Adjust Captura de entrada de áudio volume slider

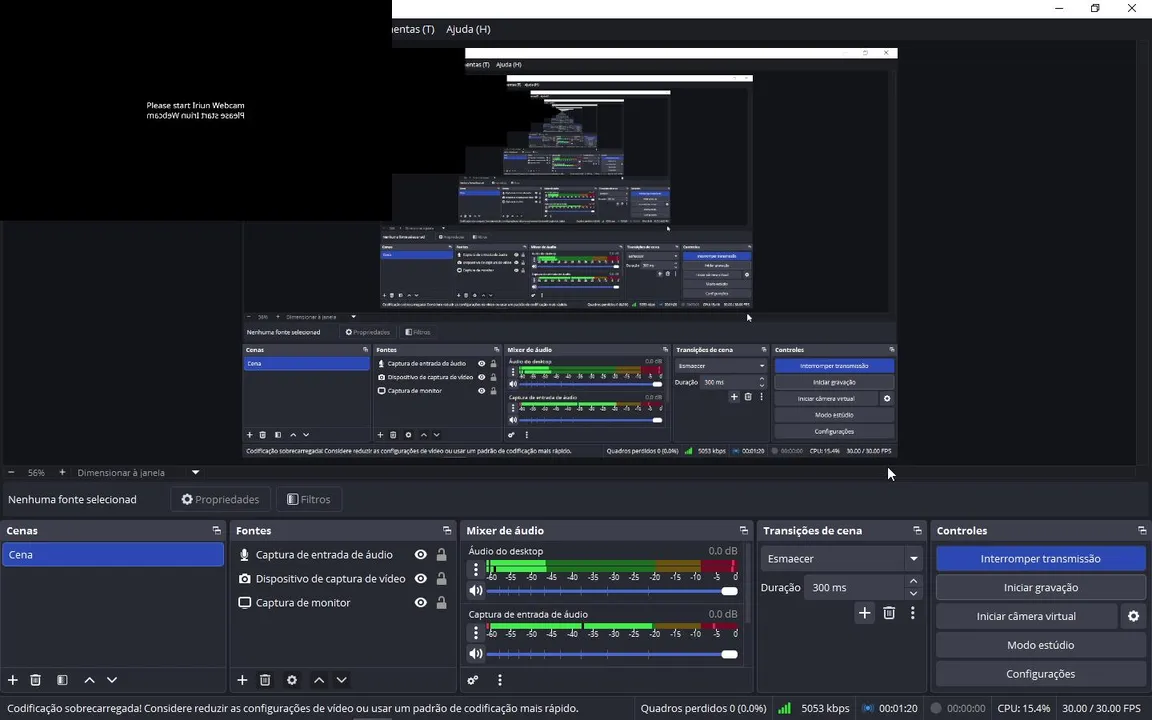[x=612, y=654]
